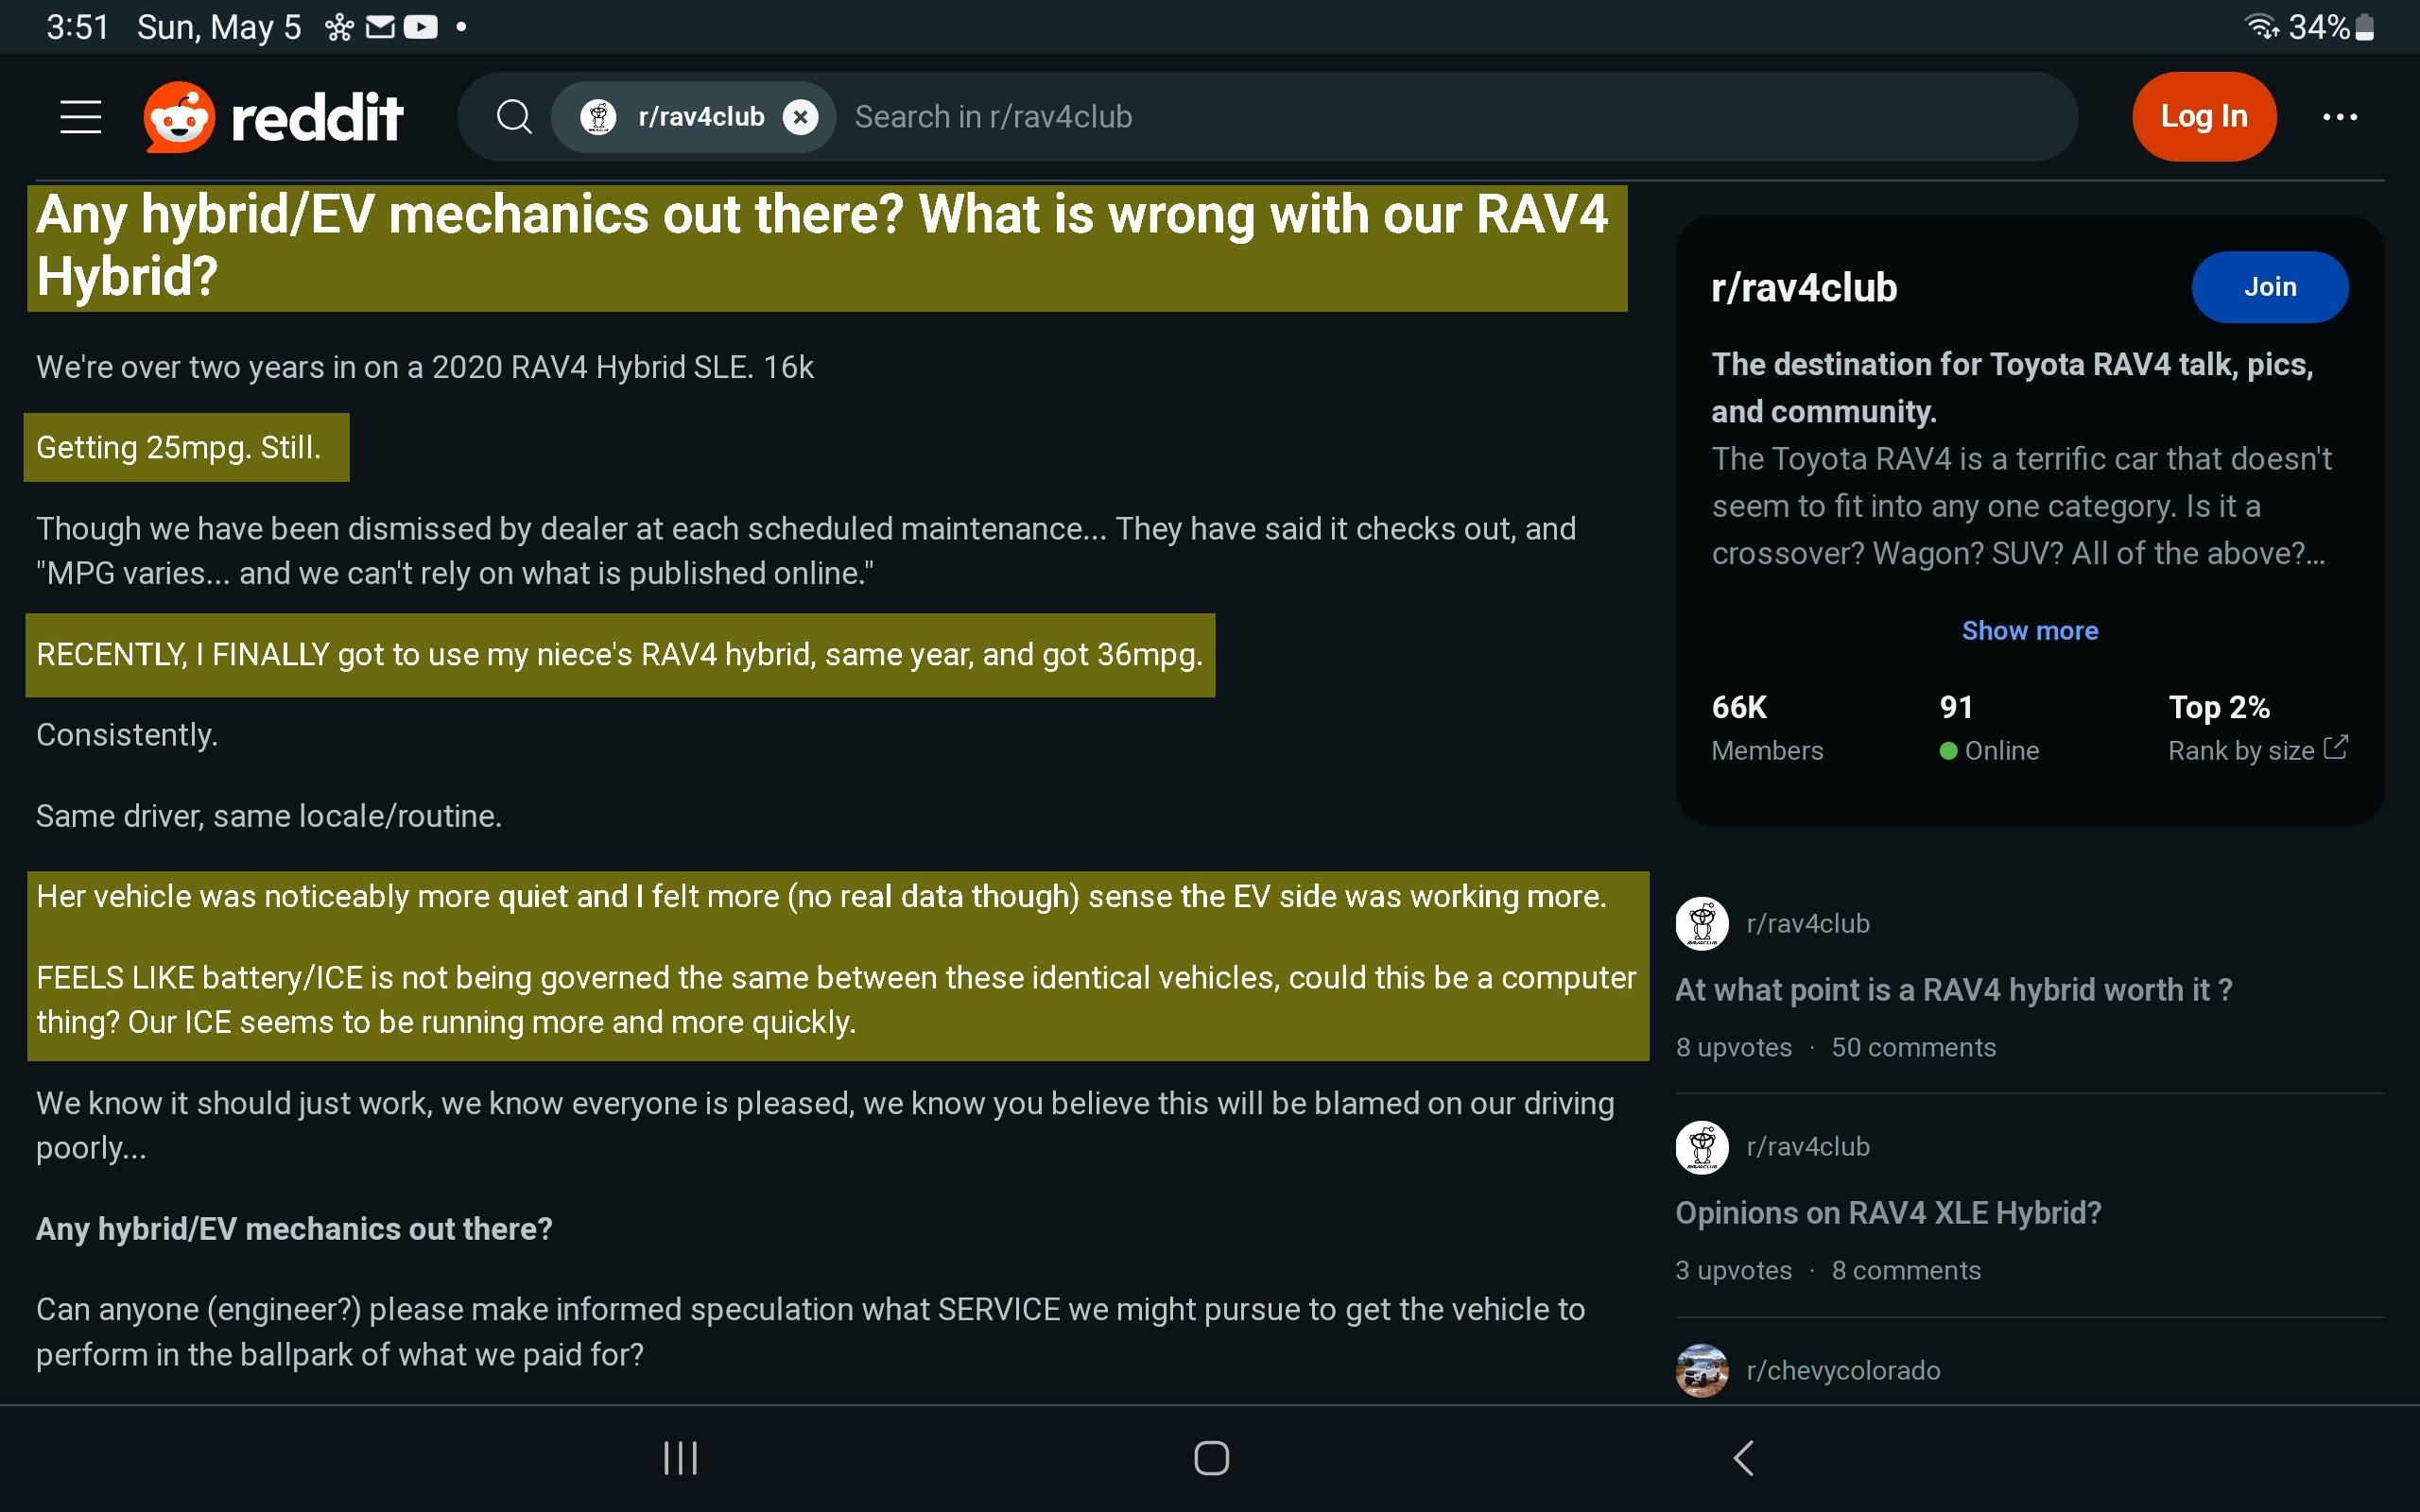The width and height of the screenshot is (2420, 1512).
Task: Tap the Android home button
Action: 1211,1458
